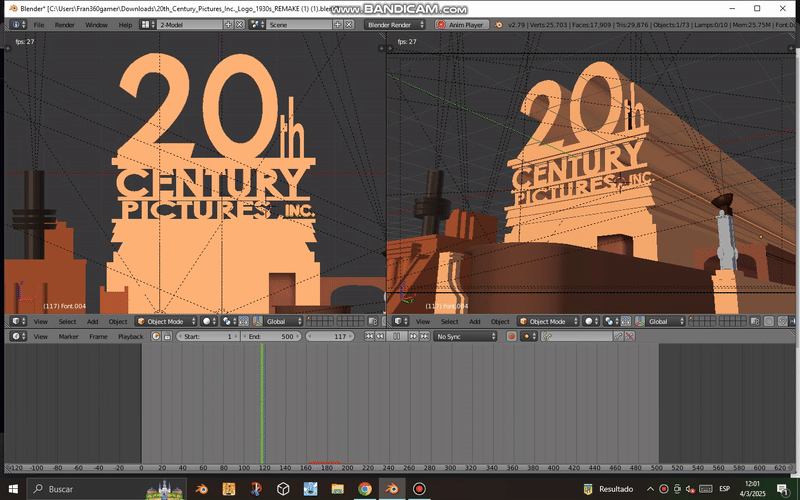Click the Blender logo icon in info header
The height and width of the screenshot is (500, 800).
click(498, 24)
